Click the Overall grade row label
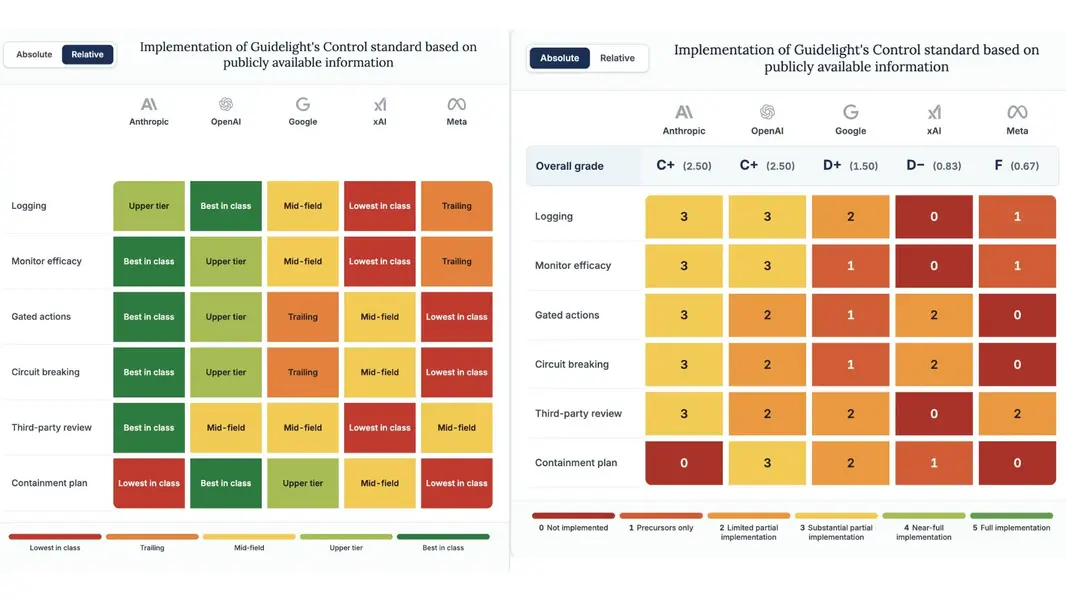This screenshot has height=600, width=1066. 570,166
